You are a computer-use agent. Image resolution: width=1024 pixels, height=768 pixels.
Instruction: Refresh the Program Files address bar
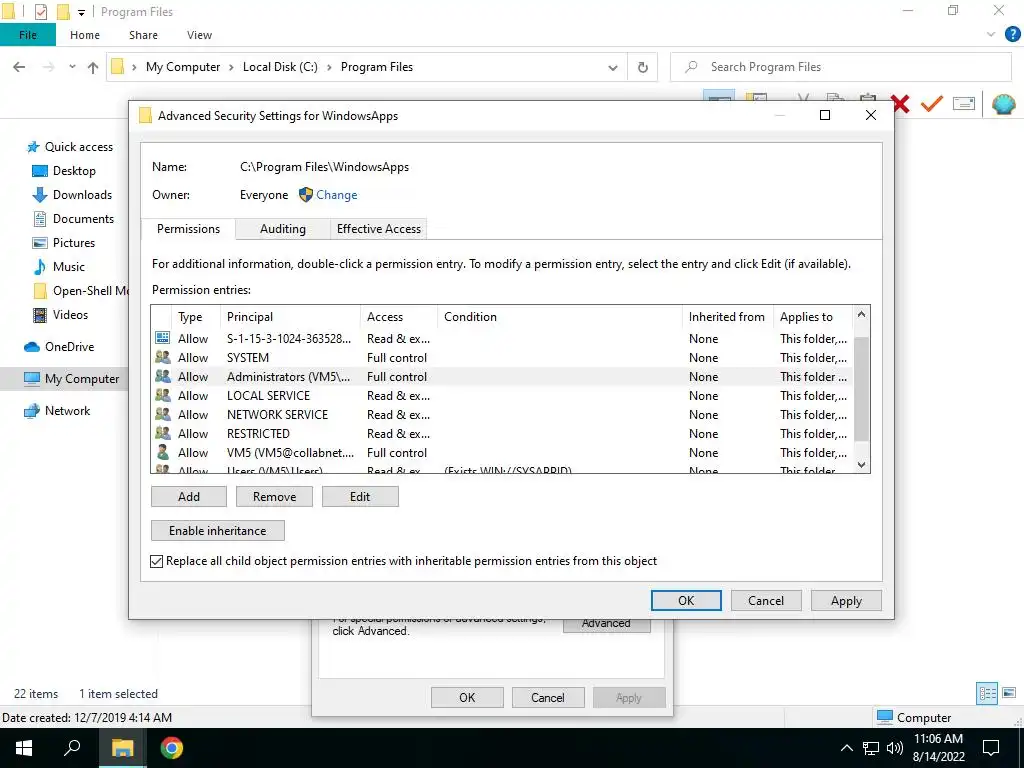643,67
